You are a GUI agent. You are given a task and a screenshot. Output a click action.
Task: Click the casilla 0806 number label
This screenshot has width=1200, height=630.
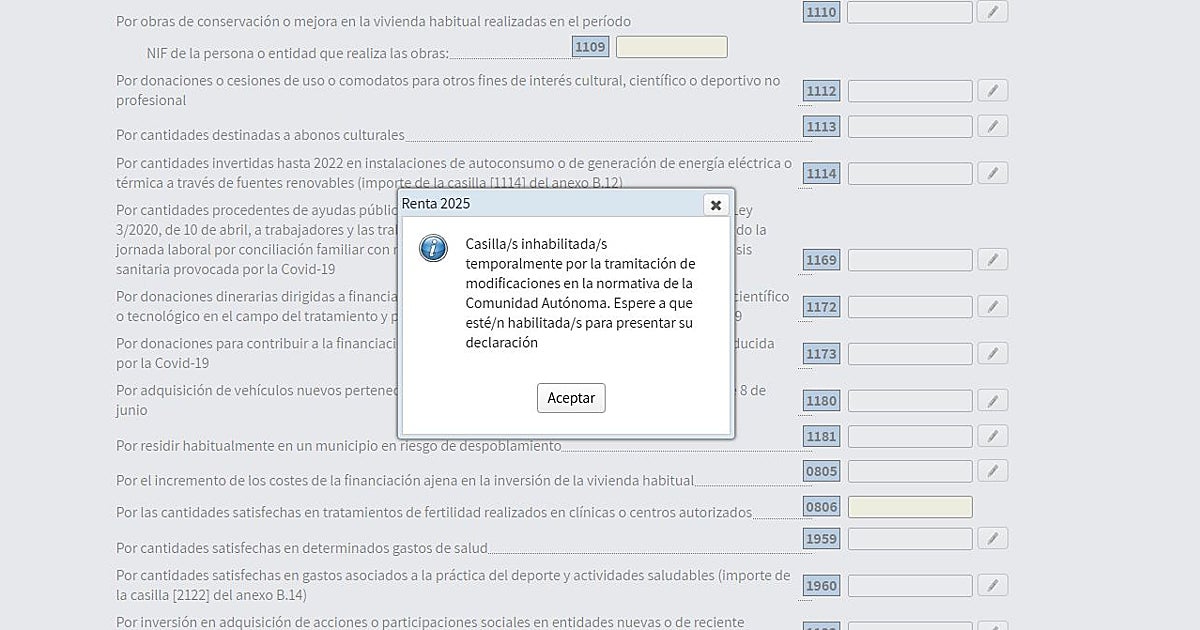tap(821, 507)
